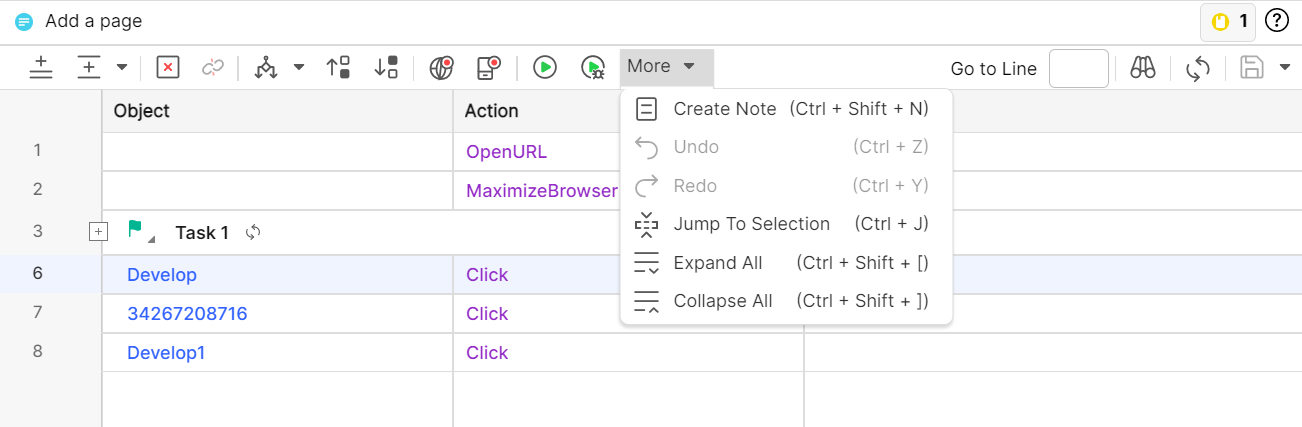Select Expand All in the More menu
1302x427 pixels.
tap(717, 263)
